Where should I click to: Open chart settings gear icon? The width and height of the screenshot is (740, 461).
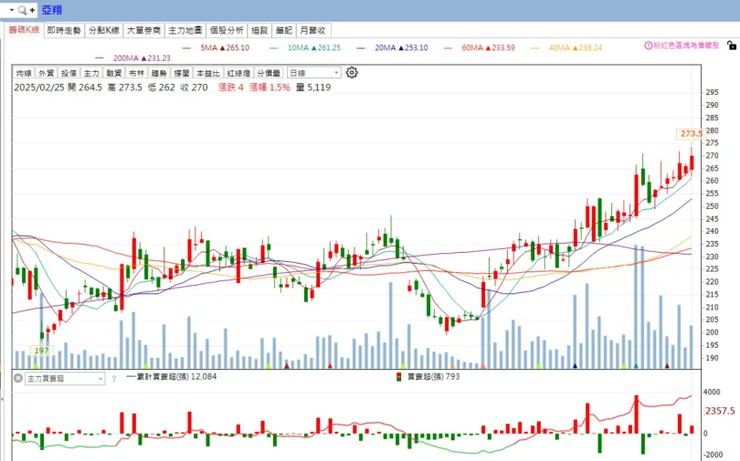pos(352,73)
